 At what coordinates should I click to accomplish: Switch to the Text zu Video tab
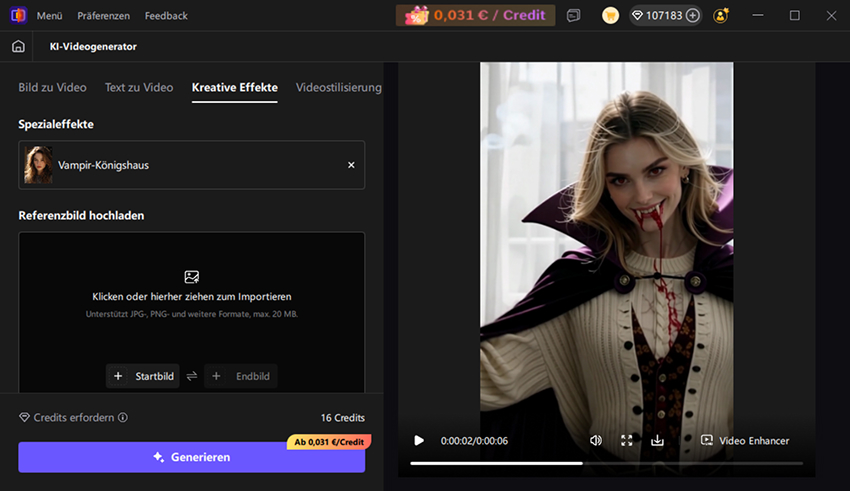point(139,87)
